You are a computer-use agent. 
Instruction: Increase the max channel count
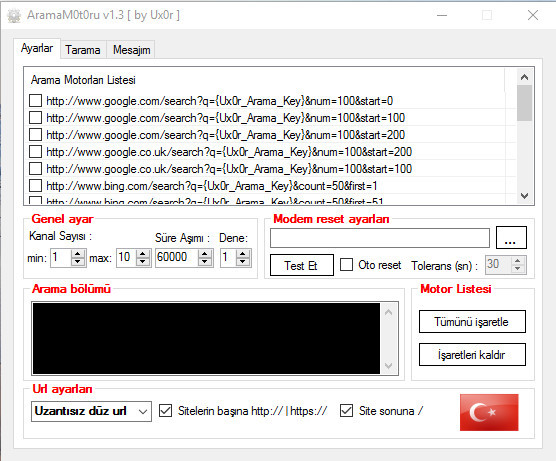(143, 254)
